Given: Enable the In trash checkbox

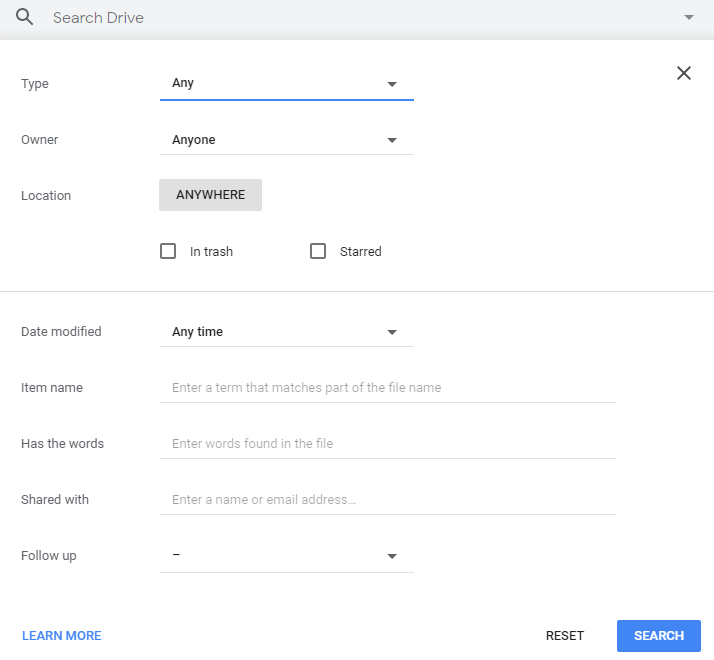Looking at the screenshot, I should [168, 251].
